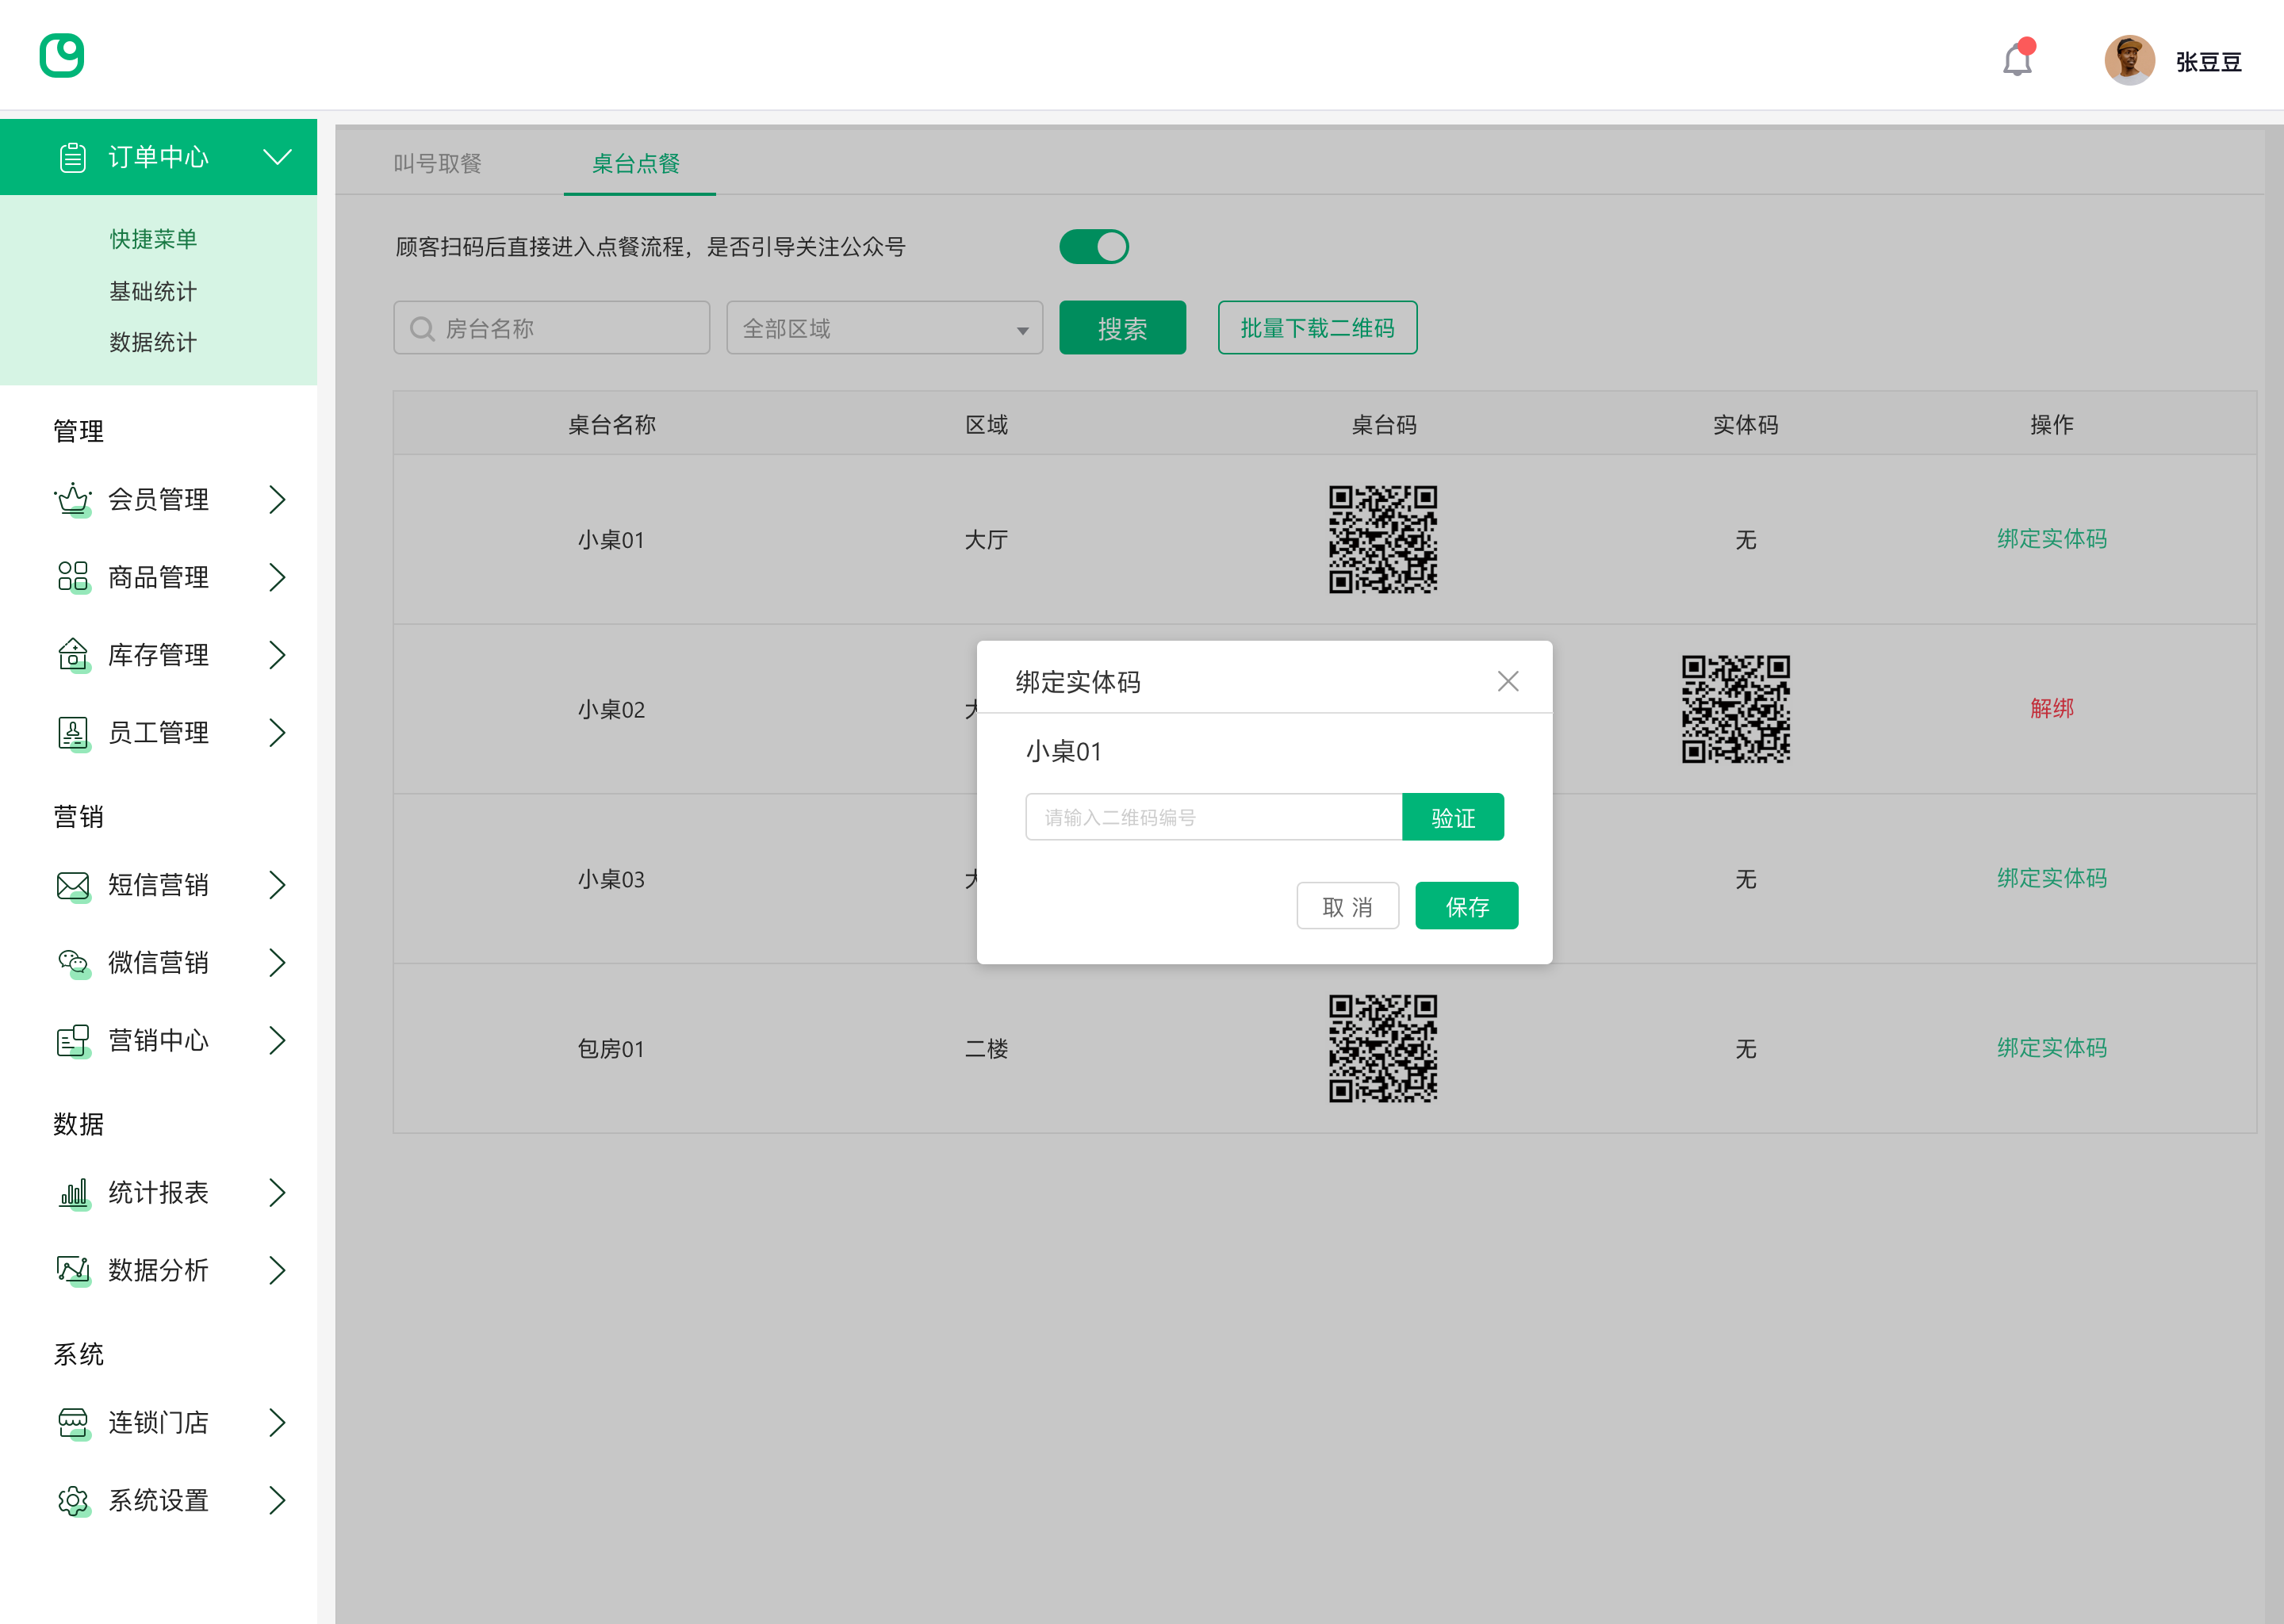Click the 连锁门店 storefront icon
This screenshot has width=2284, height=1624.
pos(72,1422)
